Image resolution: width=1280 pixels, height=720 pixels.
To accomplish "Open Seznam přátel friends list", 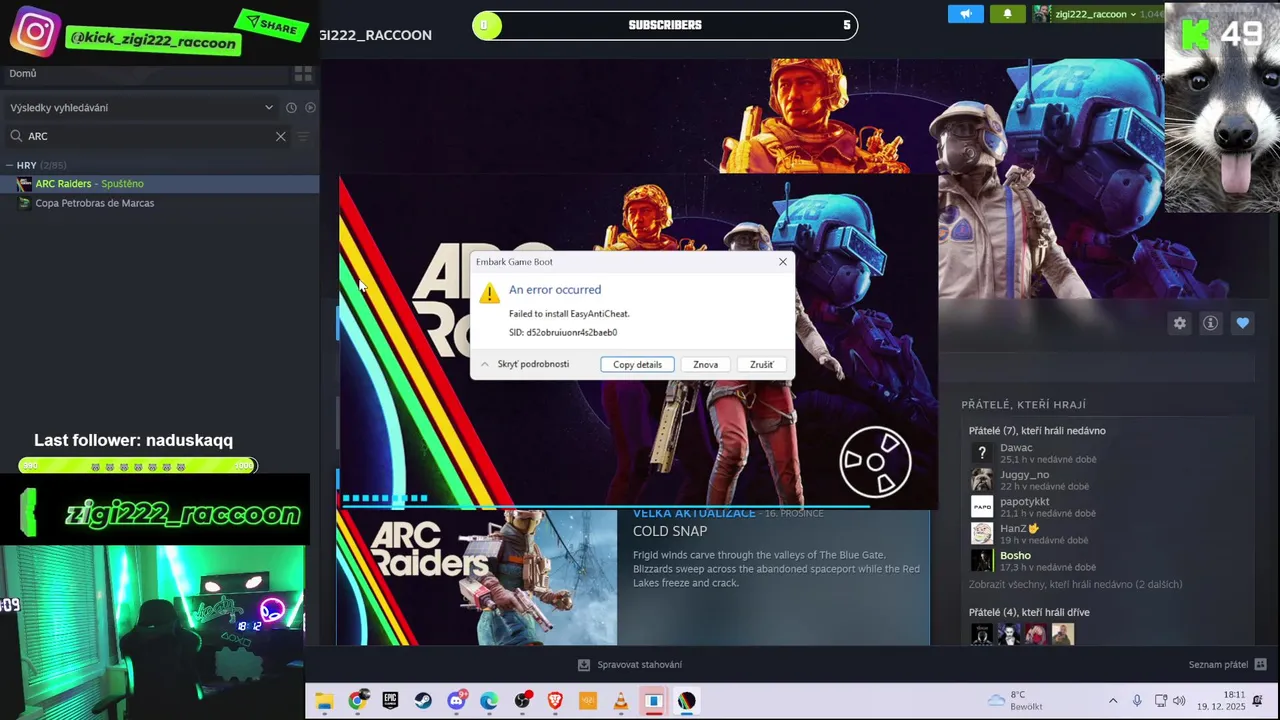I will coord(1218,665).
